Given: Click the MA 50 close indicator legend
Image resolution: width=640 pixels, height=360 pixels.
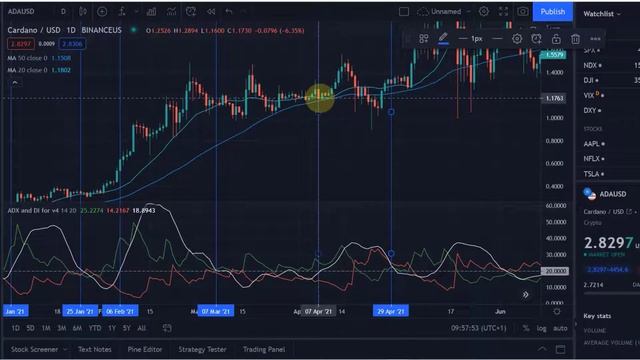Looking at the screenshot, I should (39, 58).
